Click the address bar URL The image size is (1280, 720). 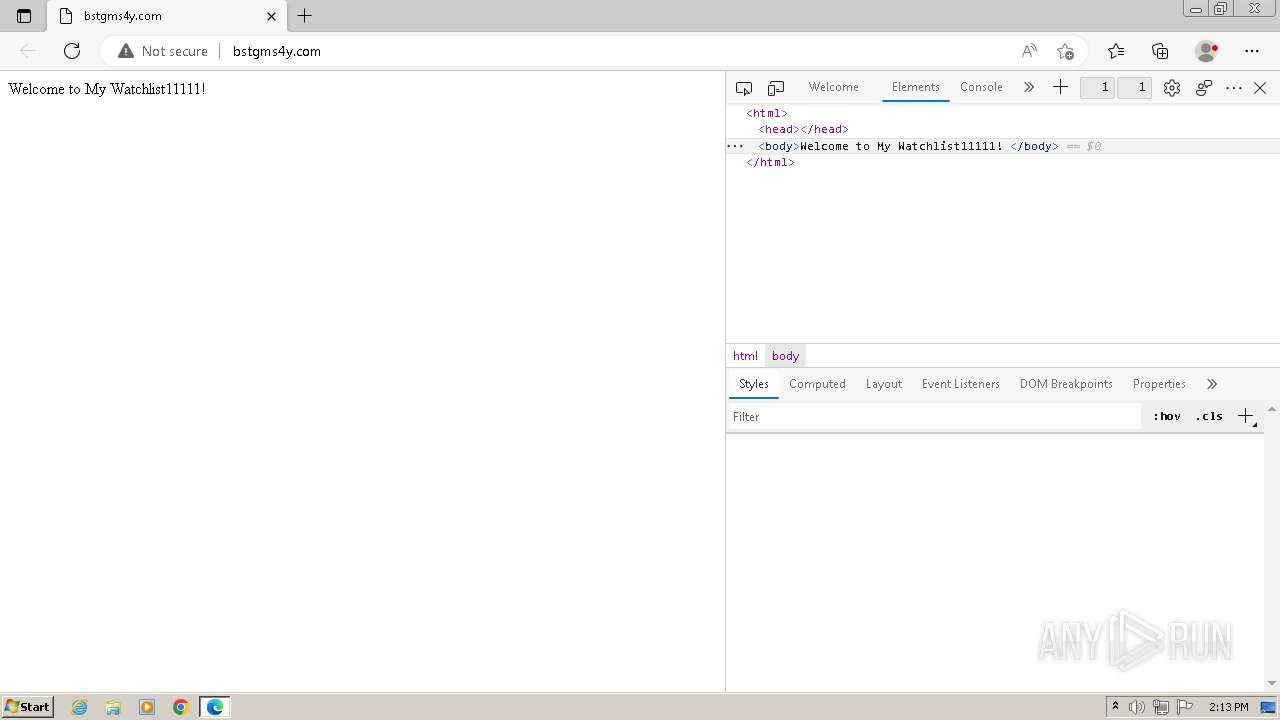click(277, 51)
